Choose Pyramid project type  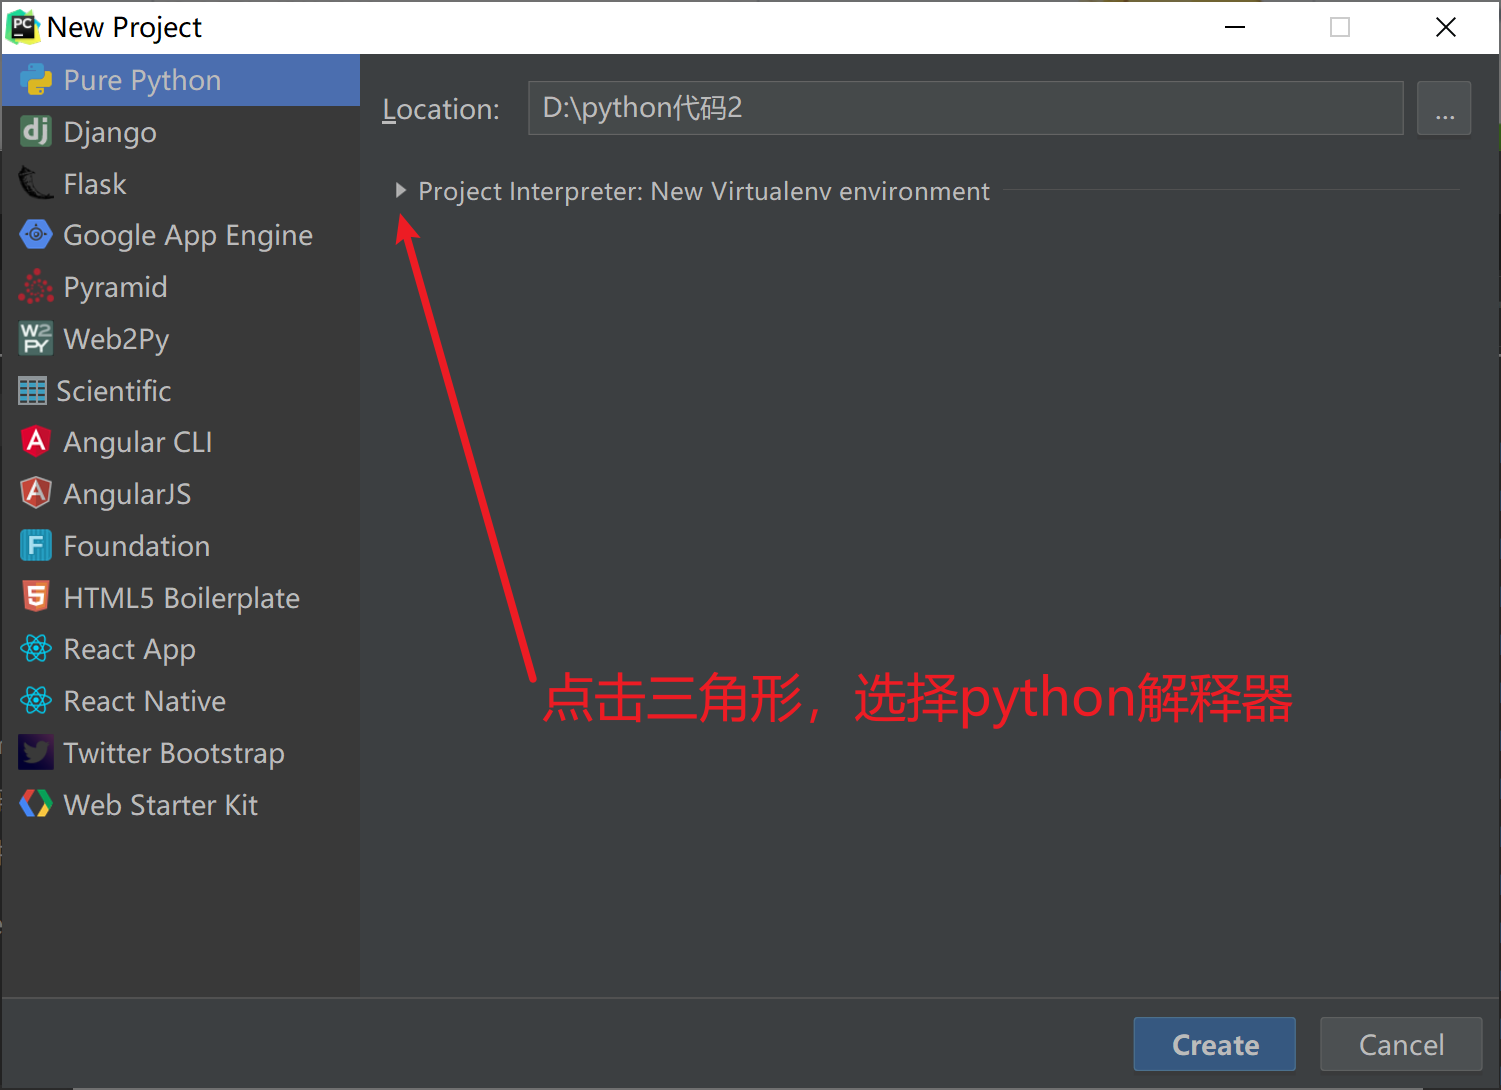(x=180, y=287)
